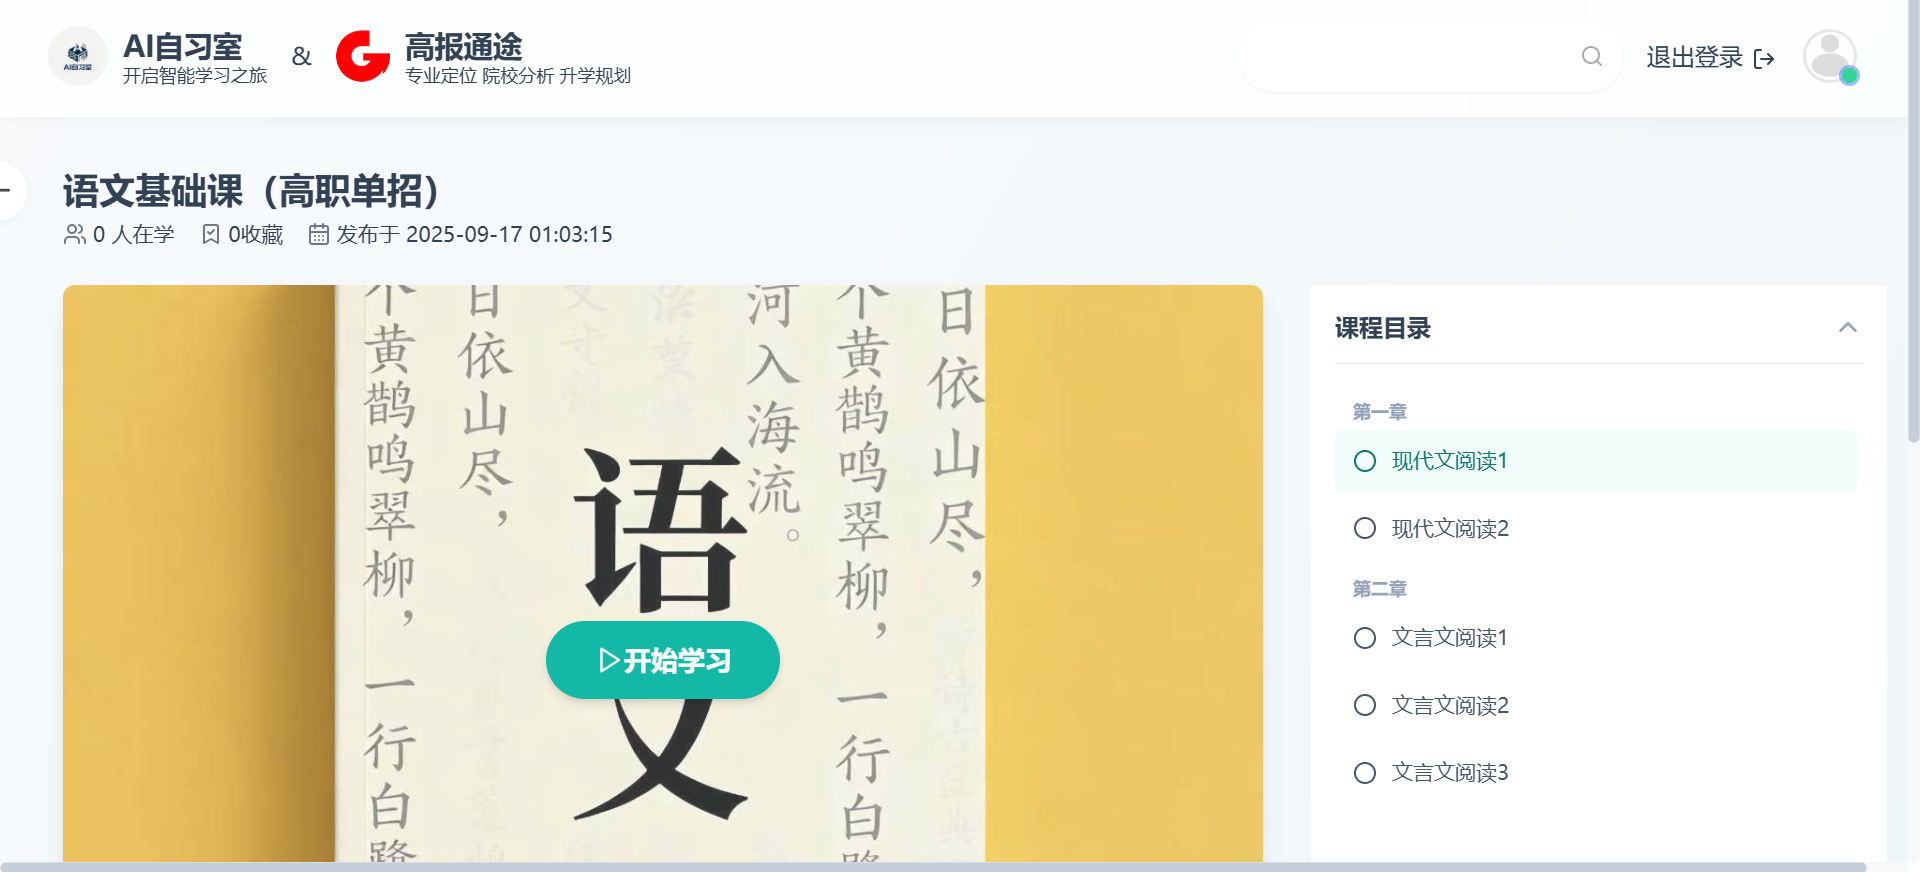1920x872 pixels.
Task: Open the 文言文阅读2 lesson
Action: point(1450,706)
